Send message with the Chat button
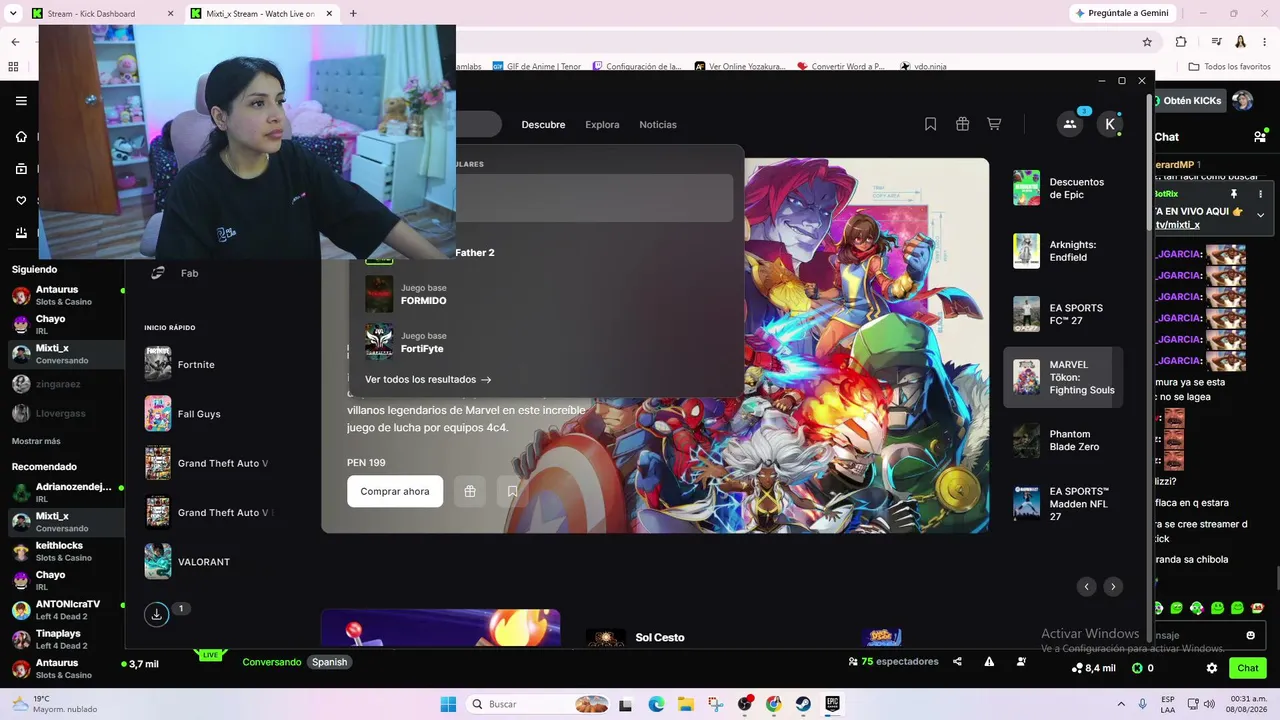Screen dimensions: 1280x720 point(1248,668)
